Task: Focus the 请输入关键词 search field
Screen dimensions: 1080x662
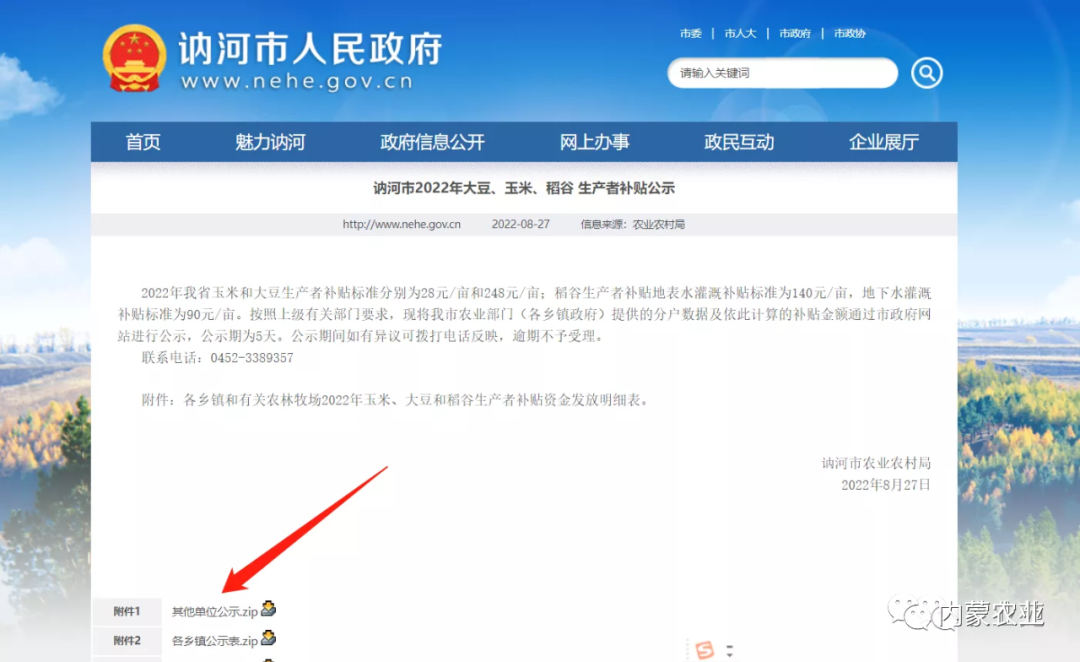Action: click(x=782, y=73)
